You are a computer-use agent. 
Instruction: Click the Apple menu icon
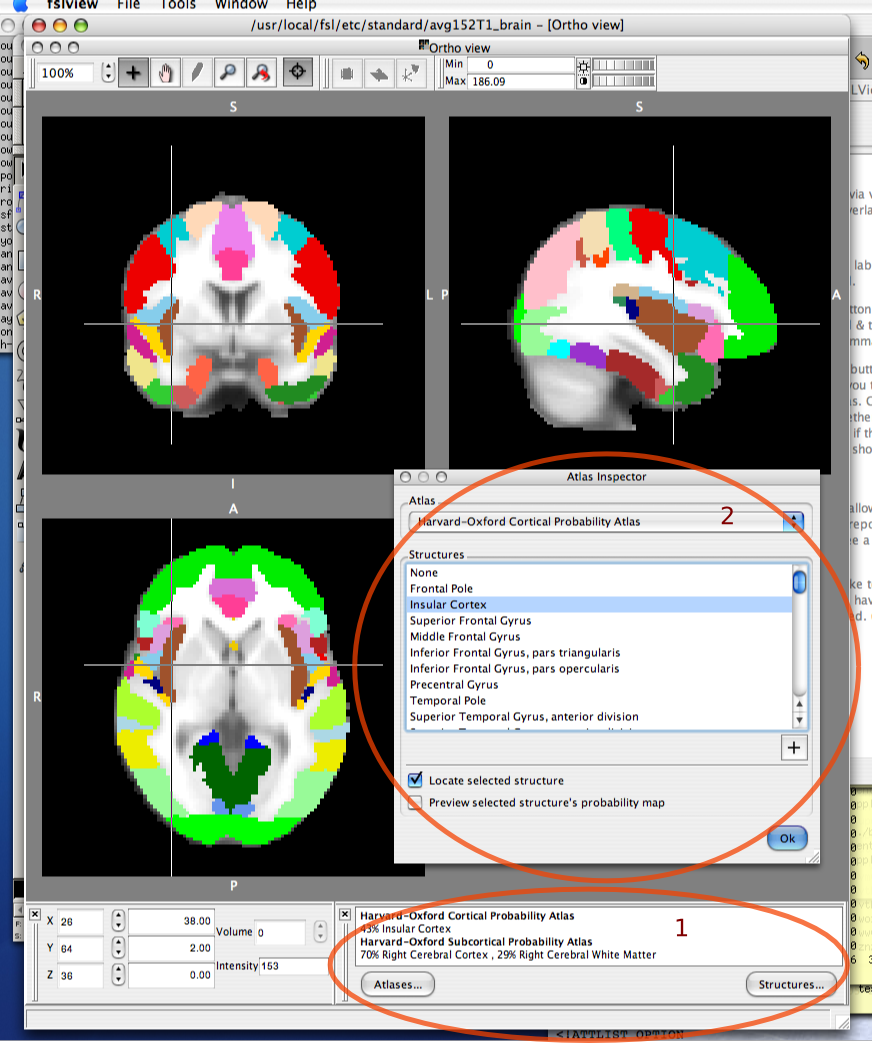(x=21, y=5)
